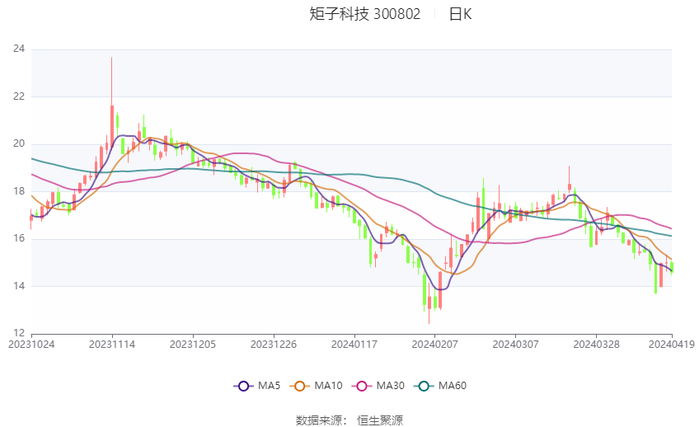Click the y-axis value 12
This screenshot has width=700, height=427.
(18, 333)
